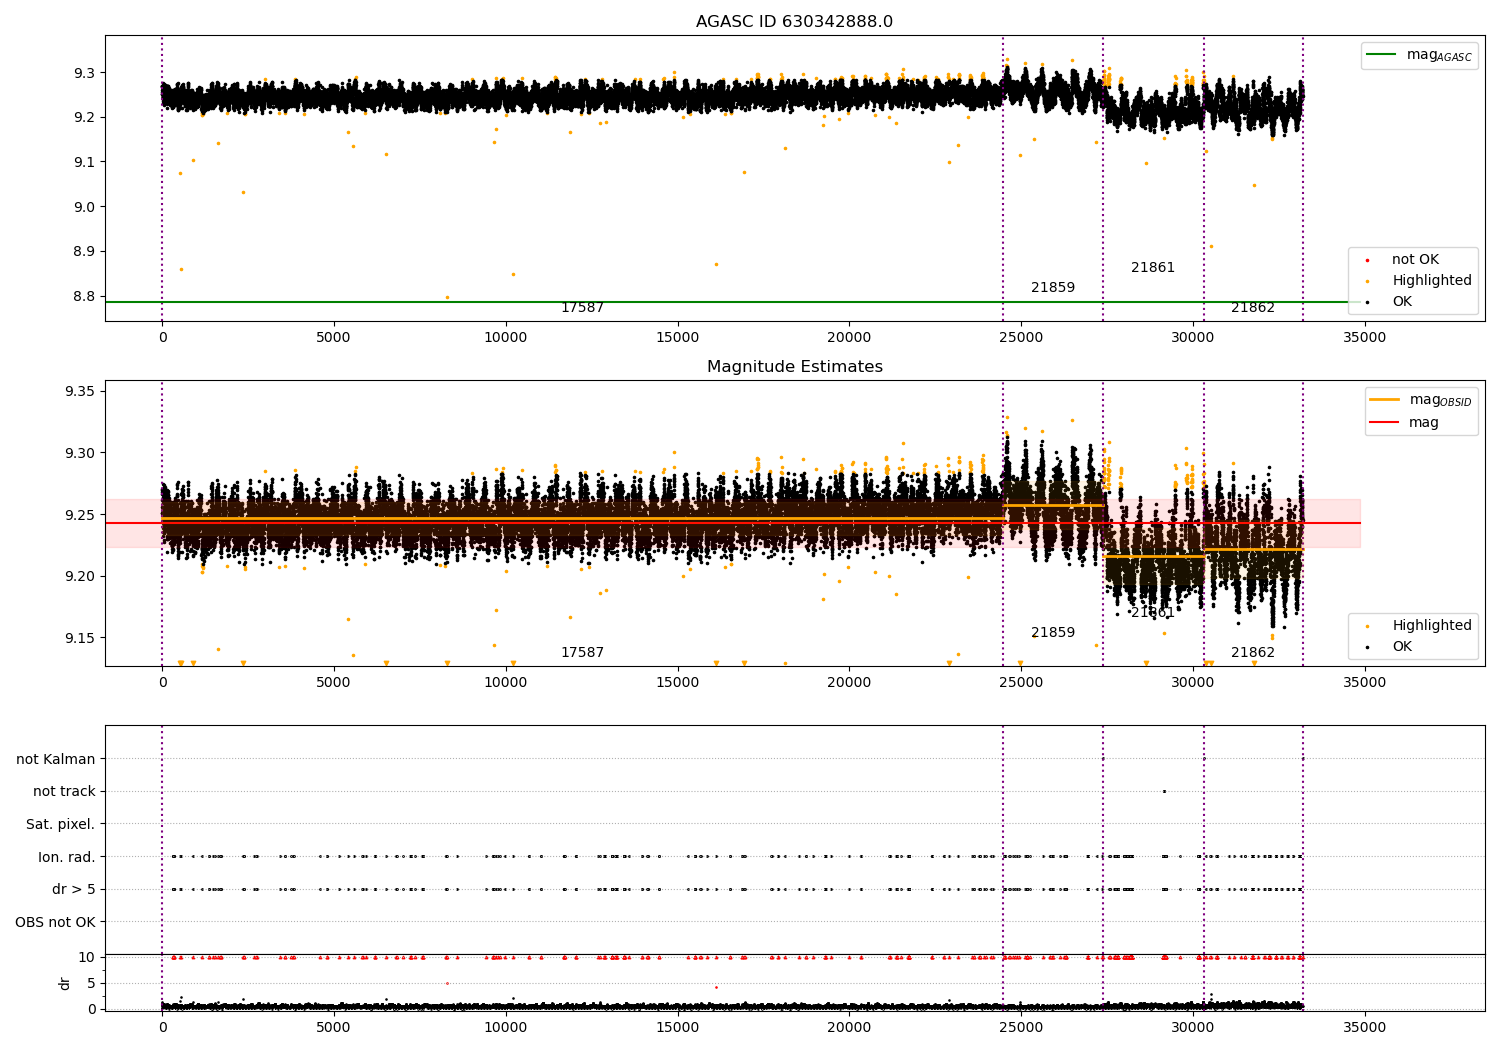Click the dr axis tick label 5

[91, 983]
